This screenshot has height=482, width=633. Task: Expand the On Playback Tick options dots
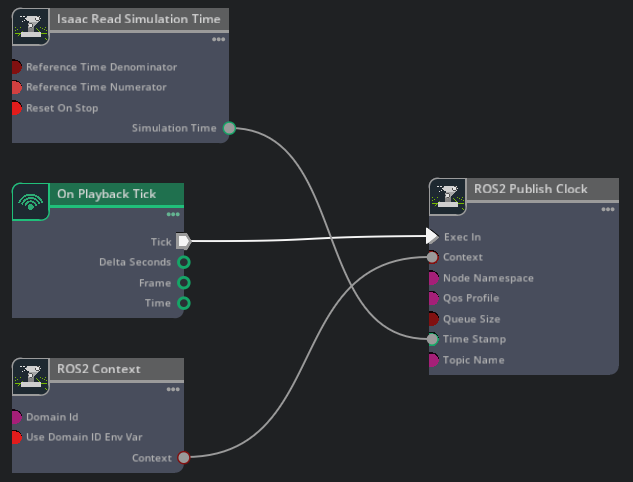click(x=173, y=214)
